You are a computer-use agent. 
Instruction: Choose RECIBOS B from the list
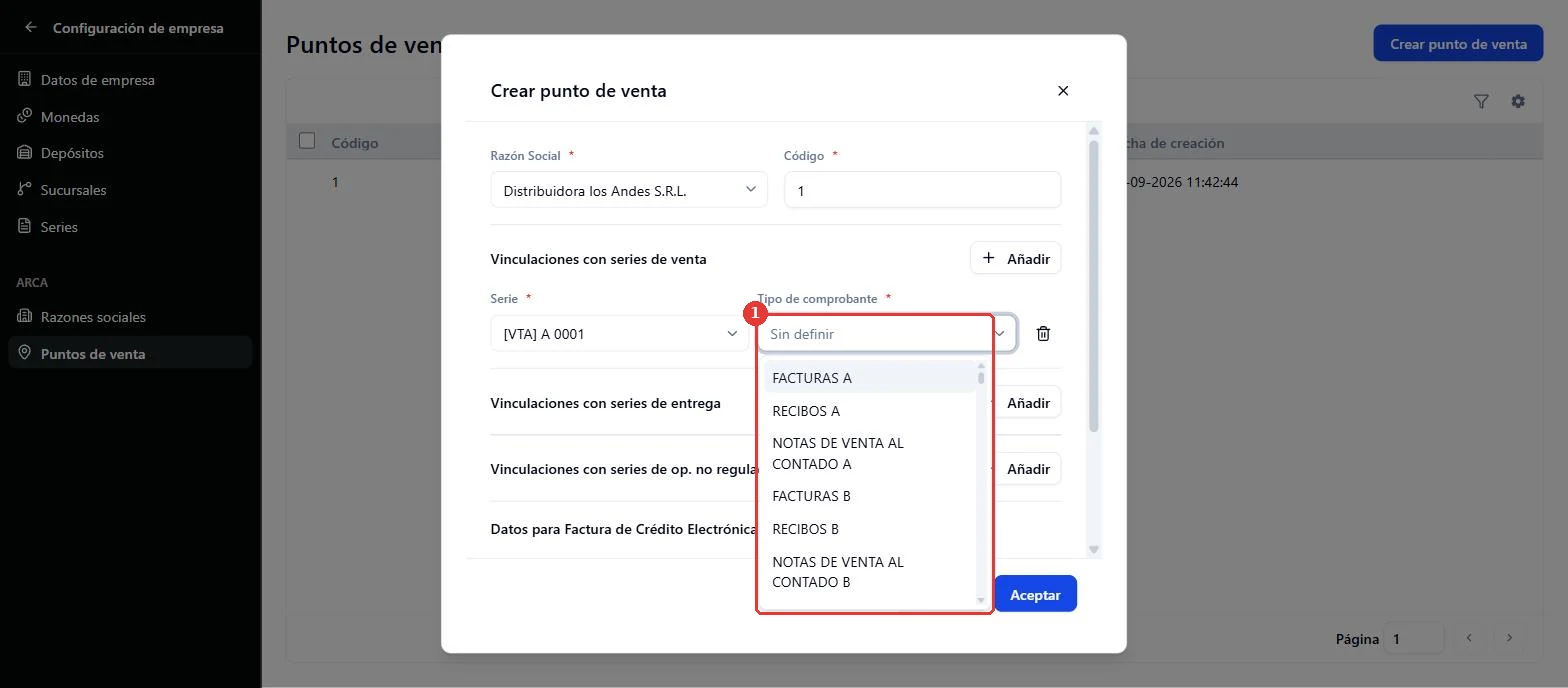tap(869, 529)
